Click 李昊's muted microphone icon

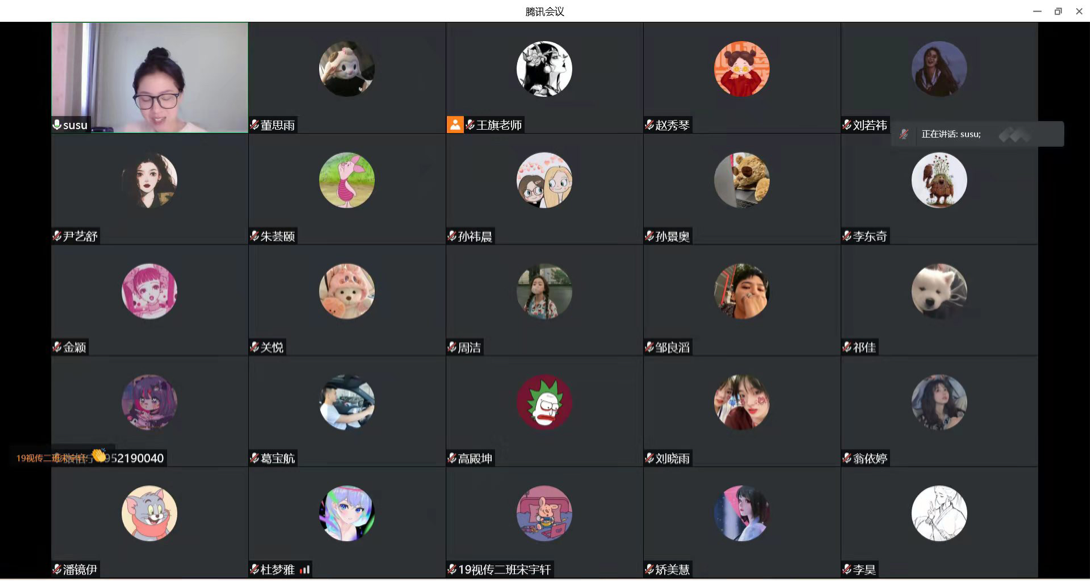tap(847, 570)
